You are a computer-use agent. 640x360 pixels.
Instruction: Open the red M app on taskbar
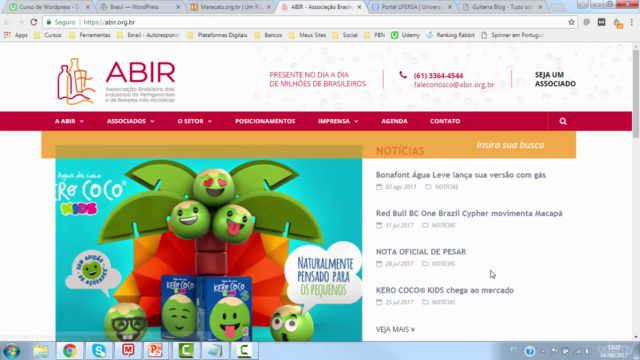(128, 351)
